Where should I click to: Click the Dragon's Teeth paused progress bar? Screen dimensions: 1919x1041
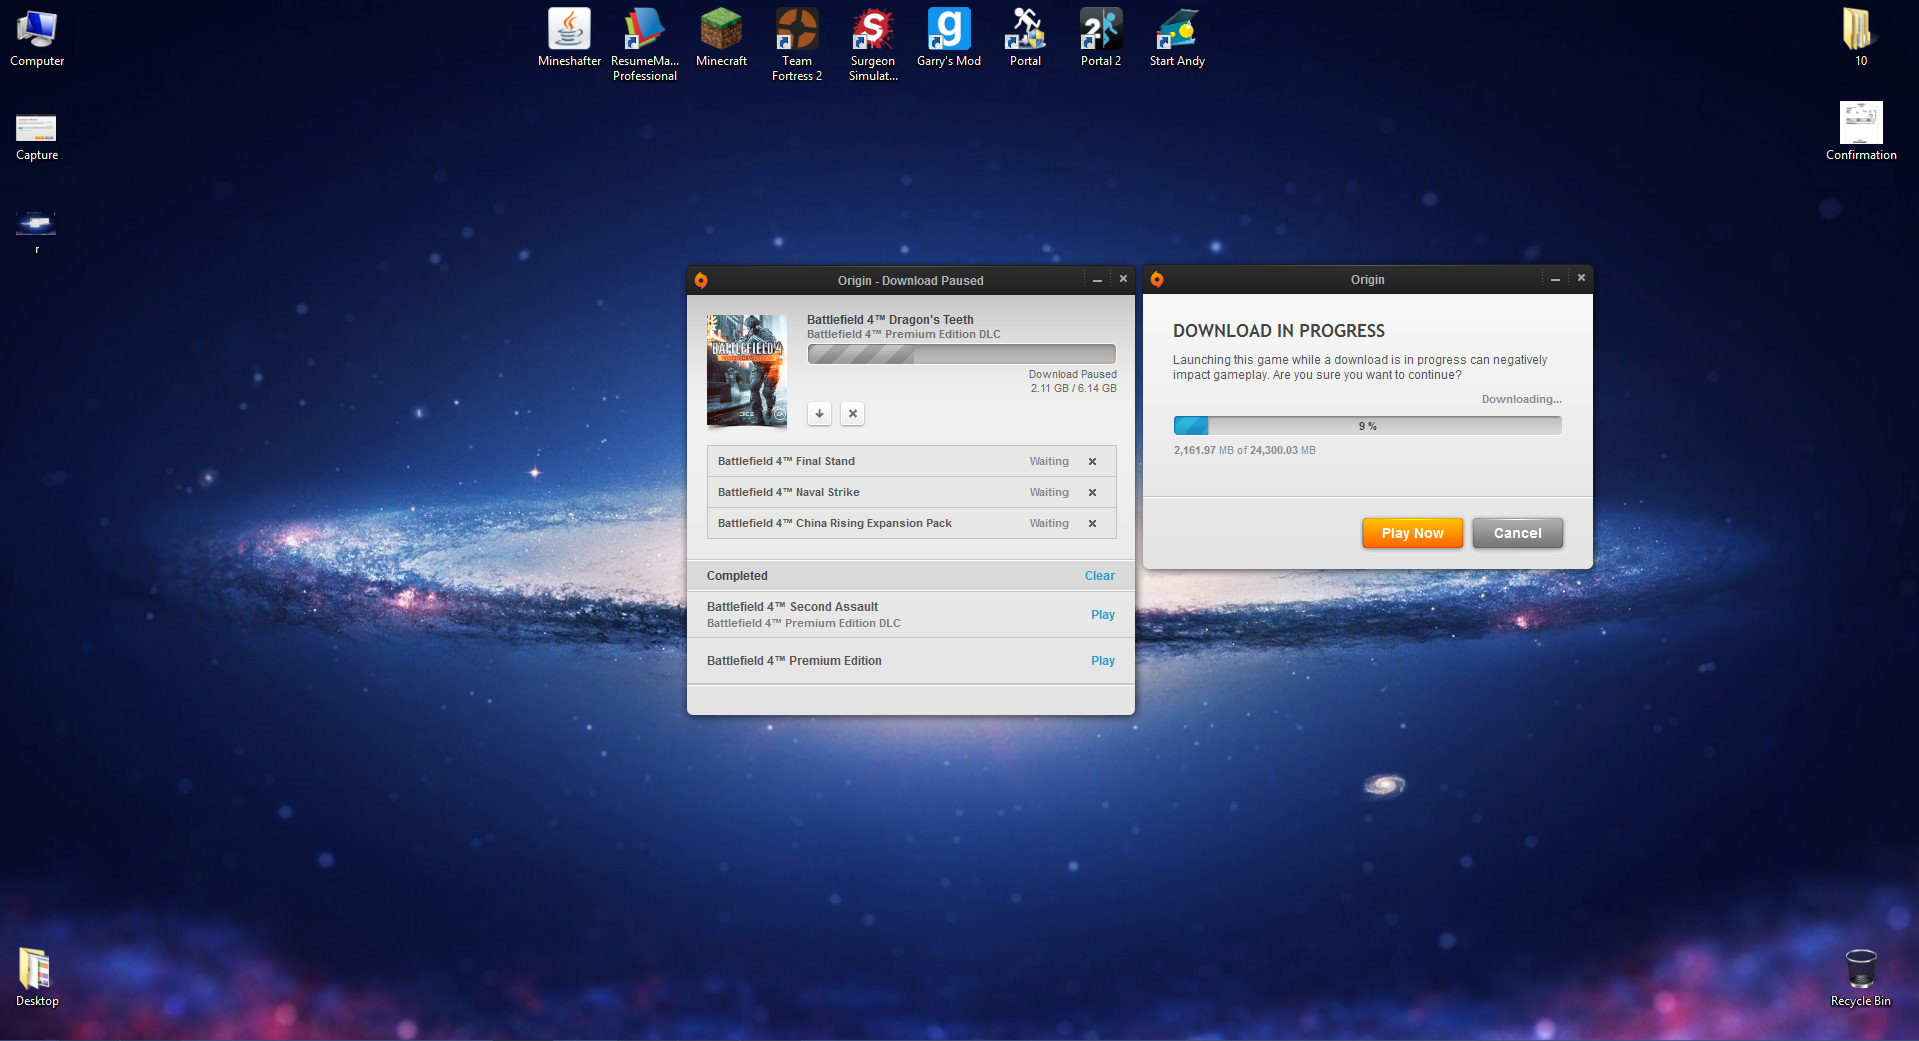tap(961, 354)
